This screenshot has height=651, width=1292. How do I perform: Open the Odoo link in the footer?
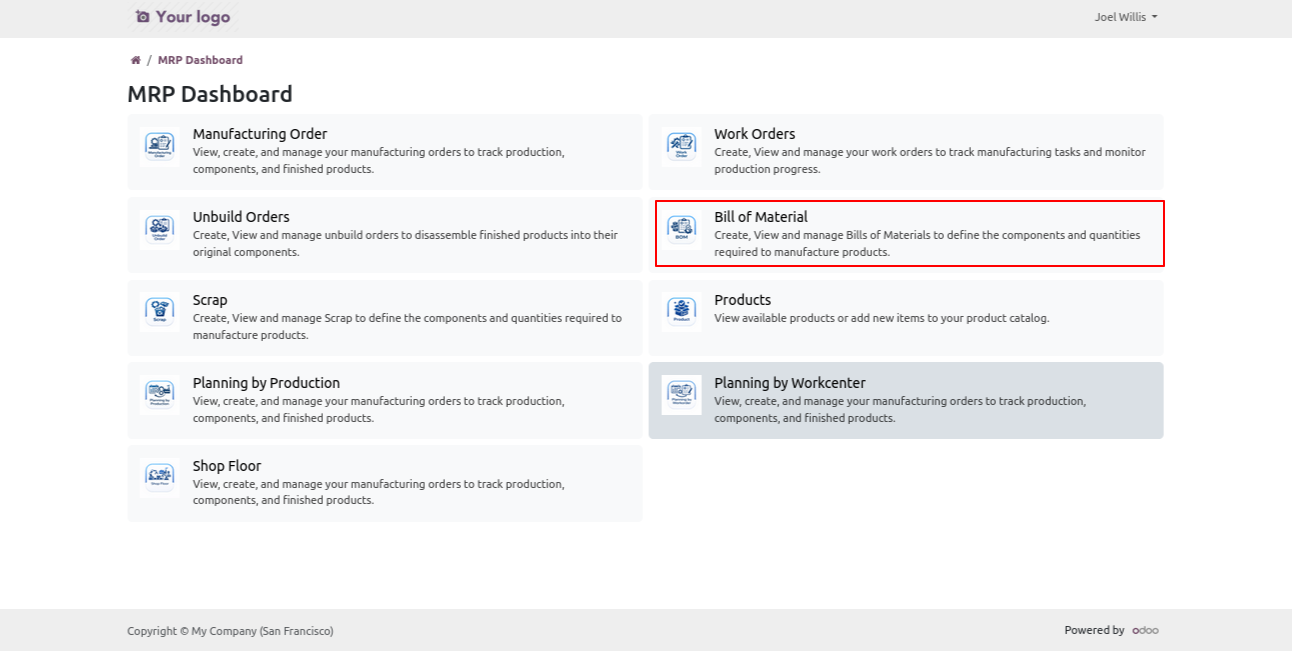(x=1145, y=630)
